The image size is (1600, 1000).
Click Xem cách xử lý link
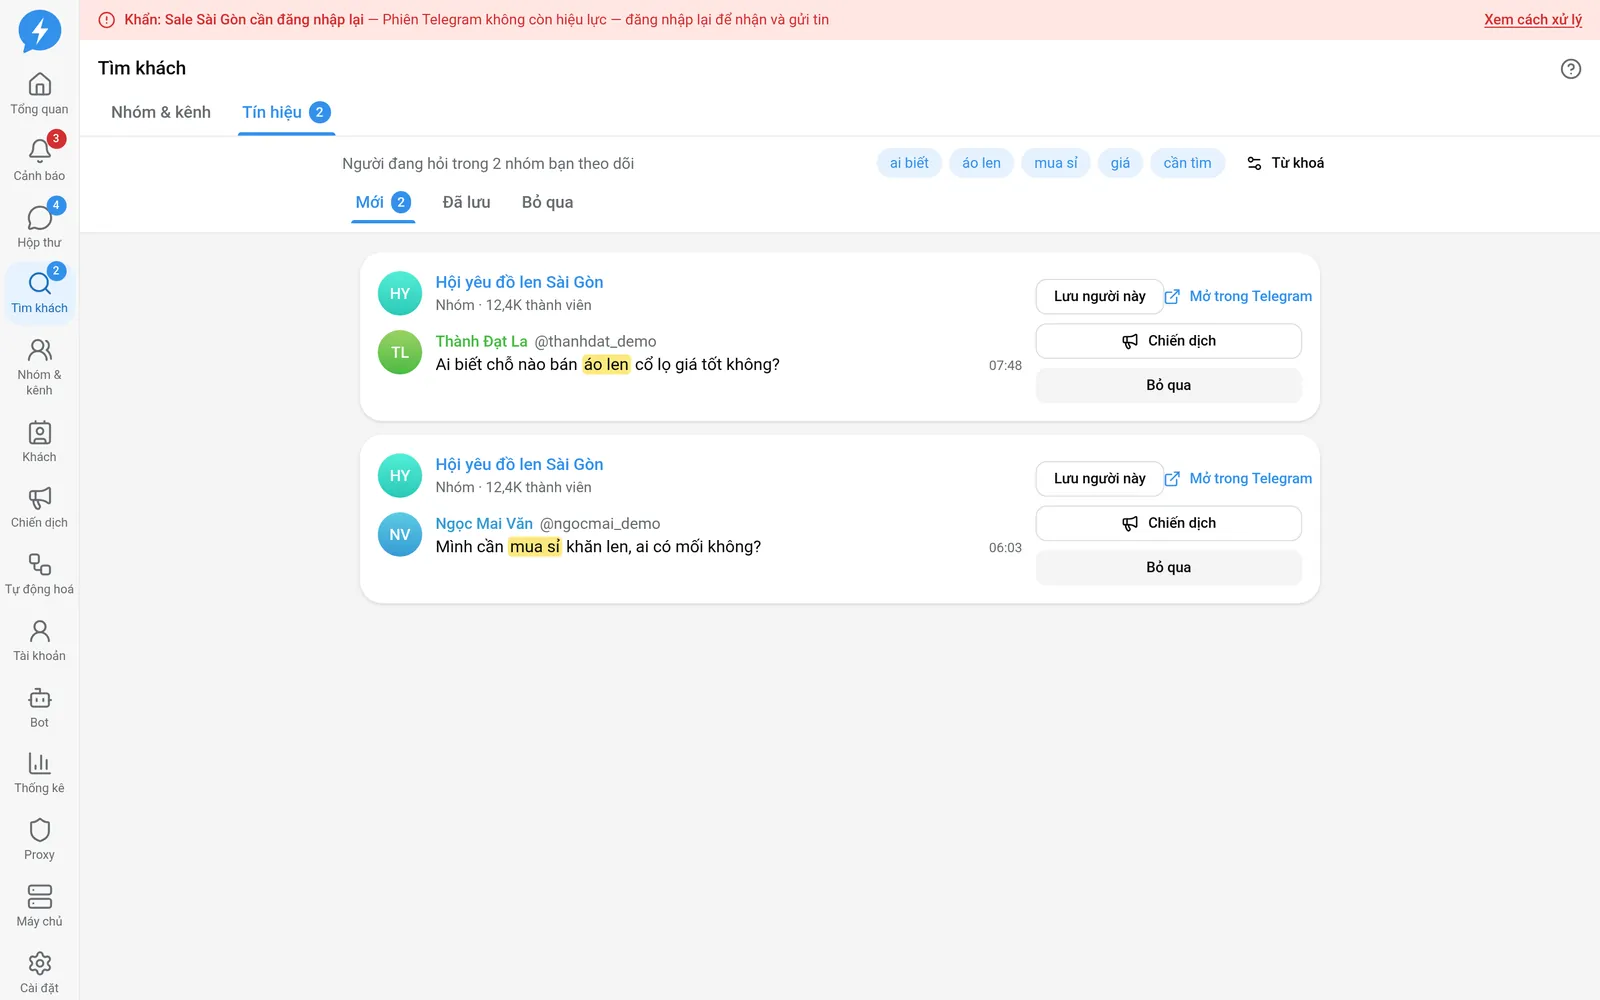point(1533,20)
